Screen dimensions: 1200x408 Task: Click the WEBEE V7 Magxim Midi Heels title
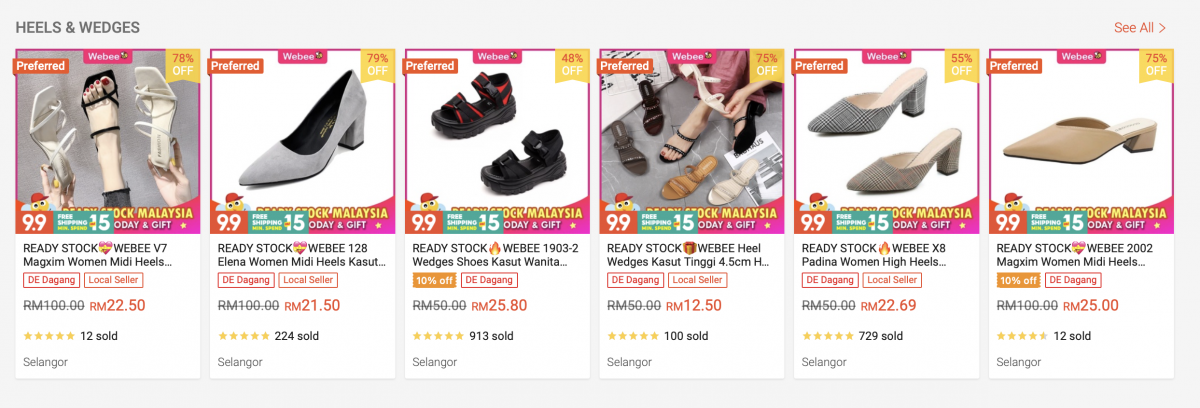coord(98,255)
